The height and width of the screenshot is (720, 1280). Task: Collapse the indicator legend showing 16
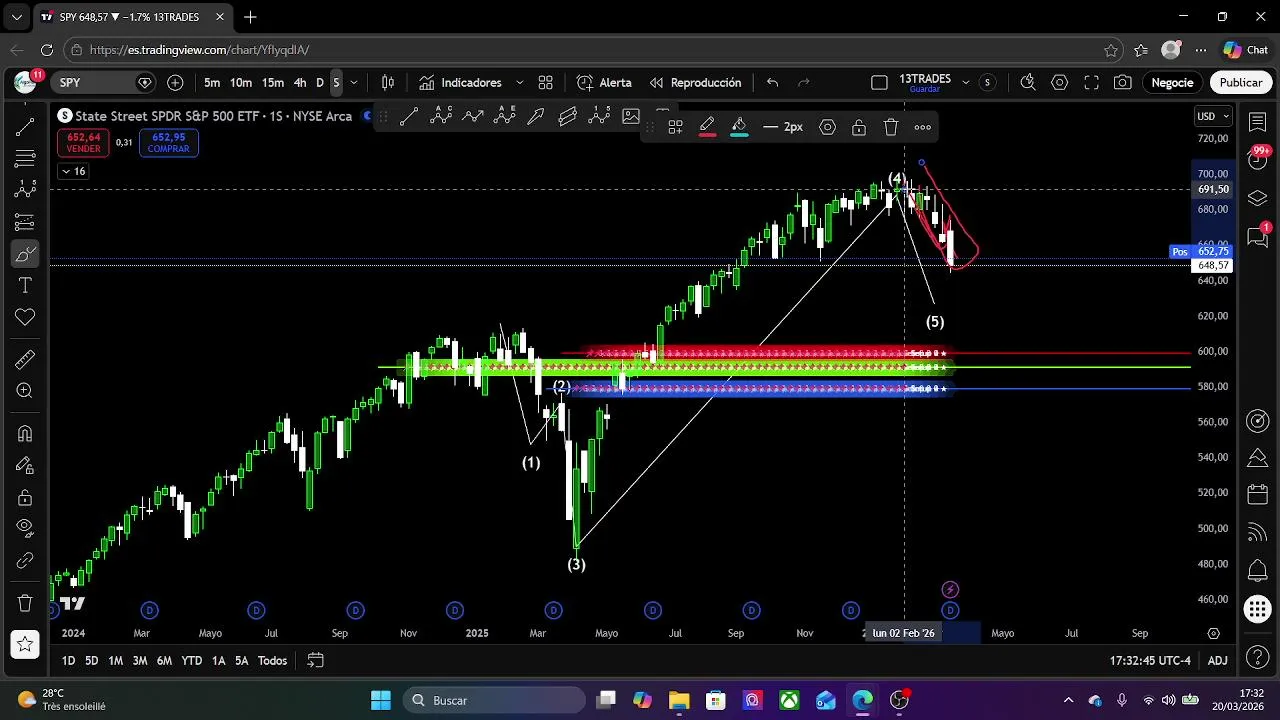pos(73,171)
